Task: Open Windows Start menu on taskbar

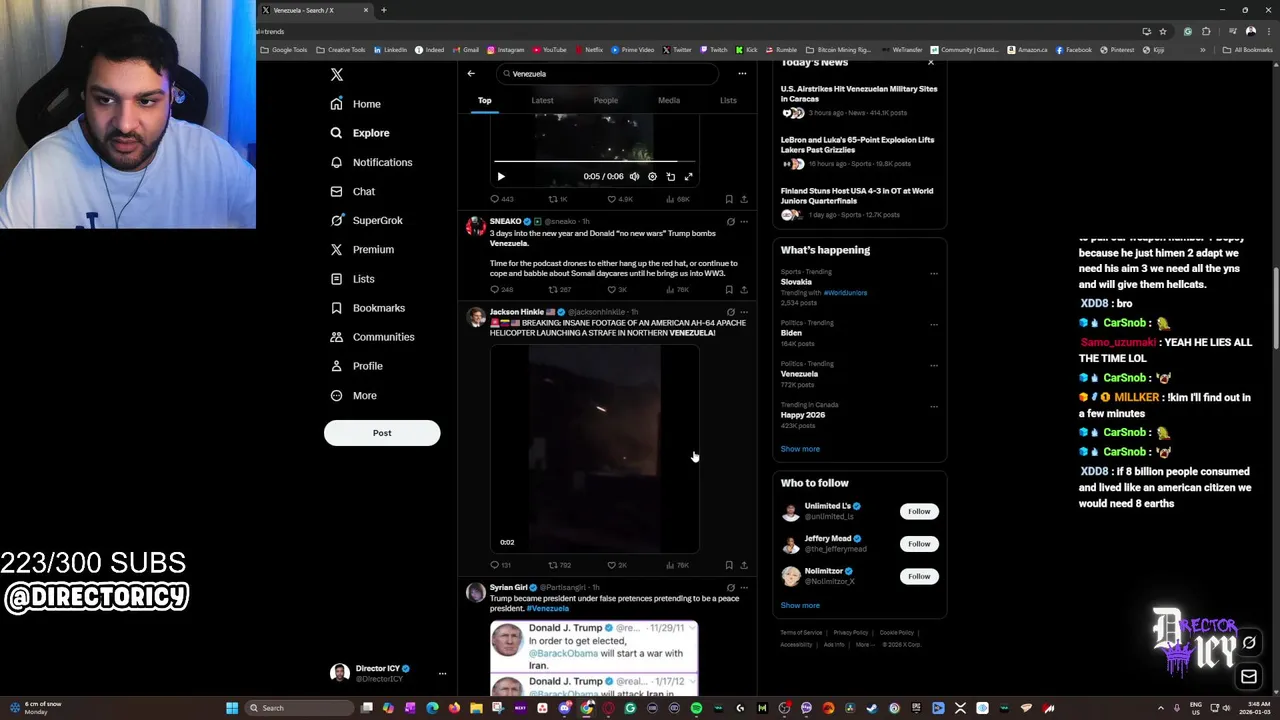Action: click(232, 708)
